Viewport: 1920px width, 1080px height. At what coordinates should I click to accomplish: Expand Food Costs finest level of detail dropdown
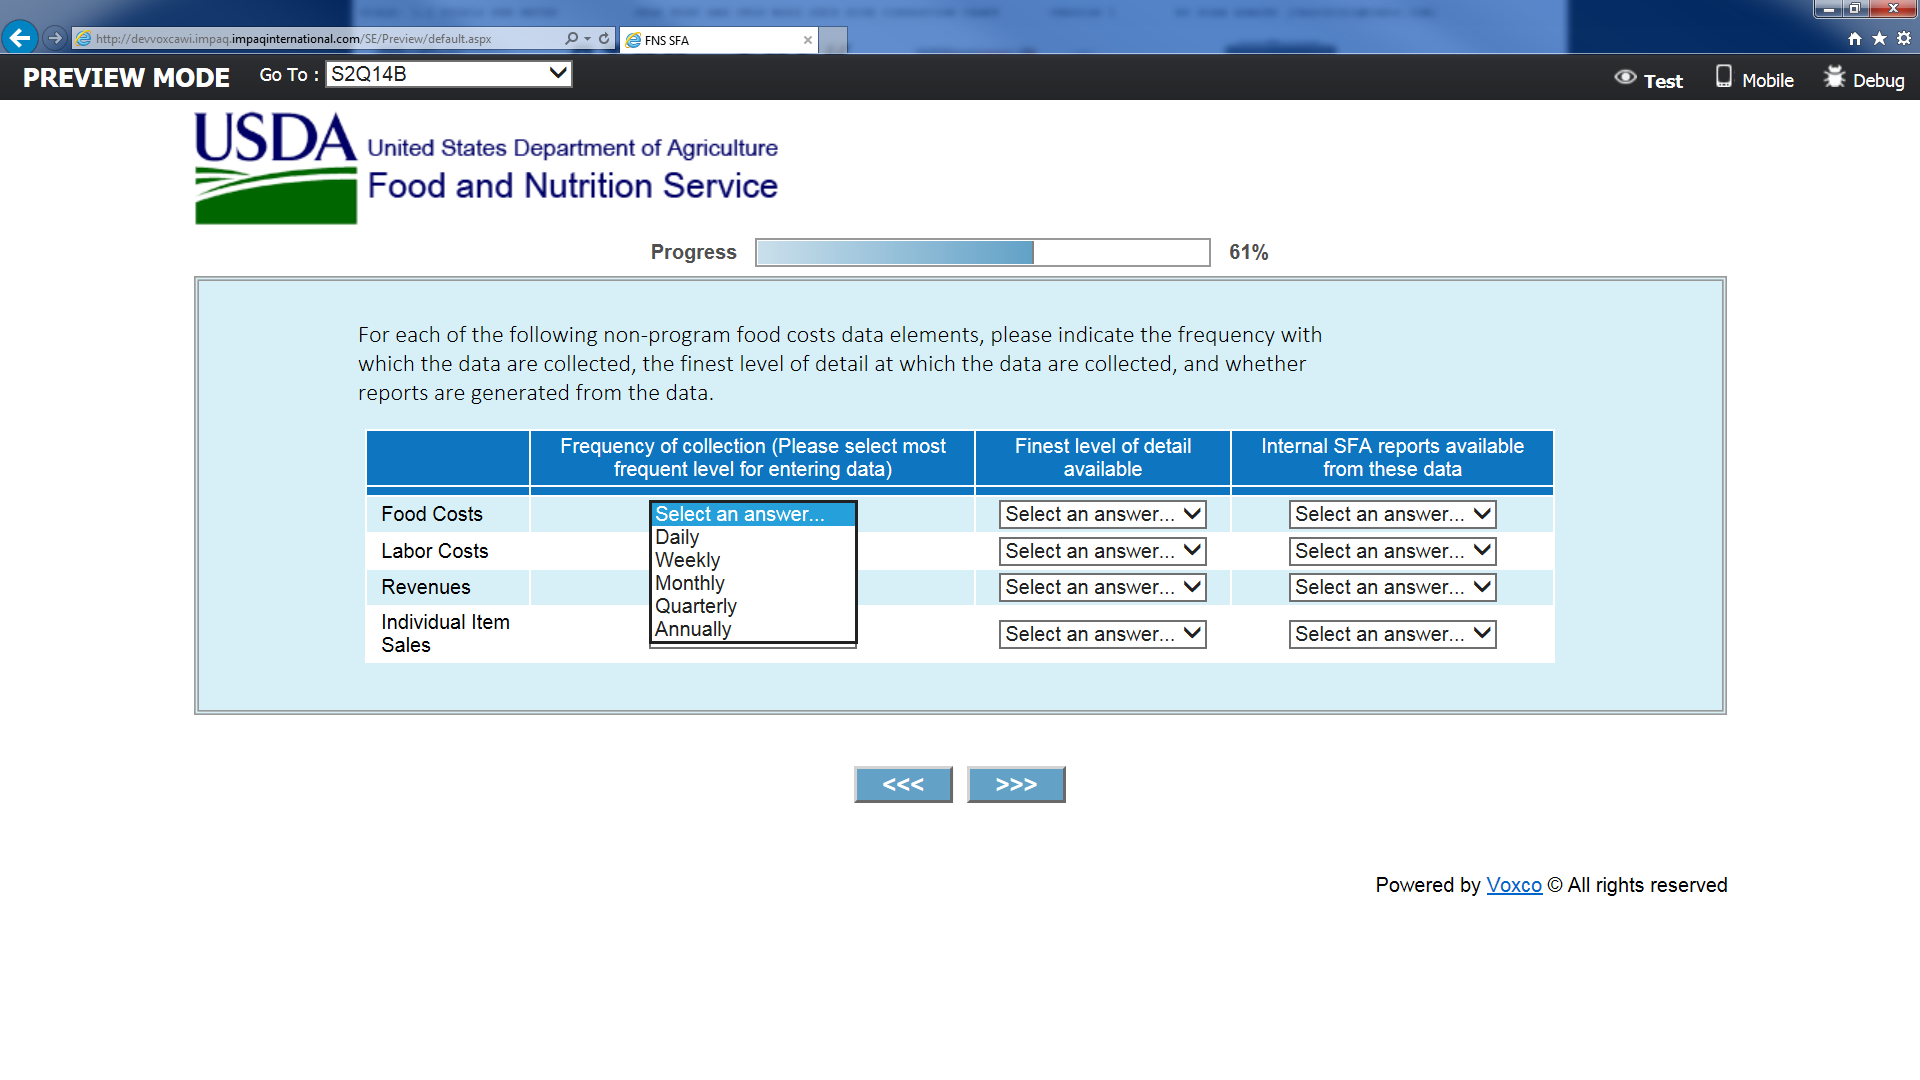(x=1102, y=514)
